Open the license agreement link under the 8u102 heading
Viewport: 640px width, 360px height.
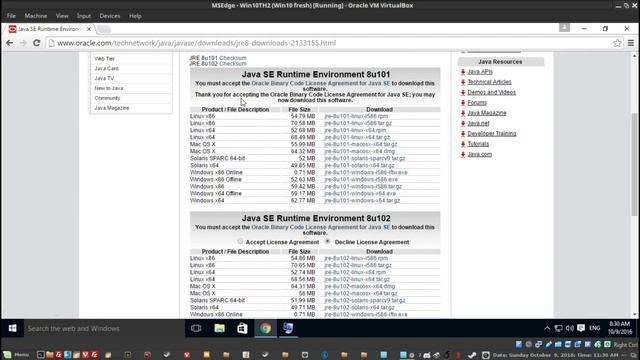click(x=321, y=227)
